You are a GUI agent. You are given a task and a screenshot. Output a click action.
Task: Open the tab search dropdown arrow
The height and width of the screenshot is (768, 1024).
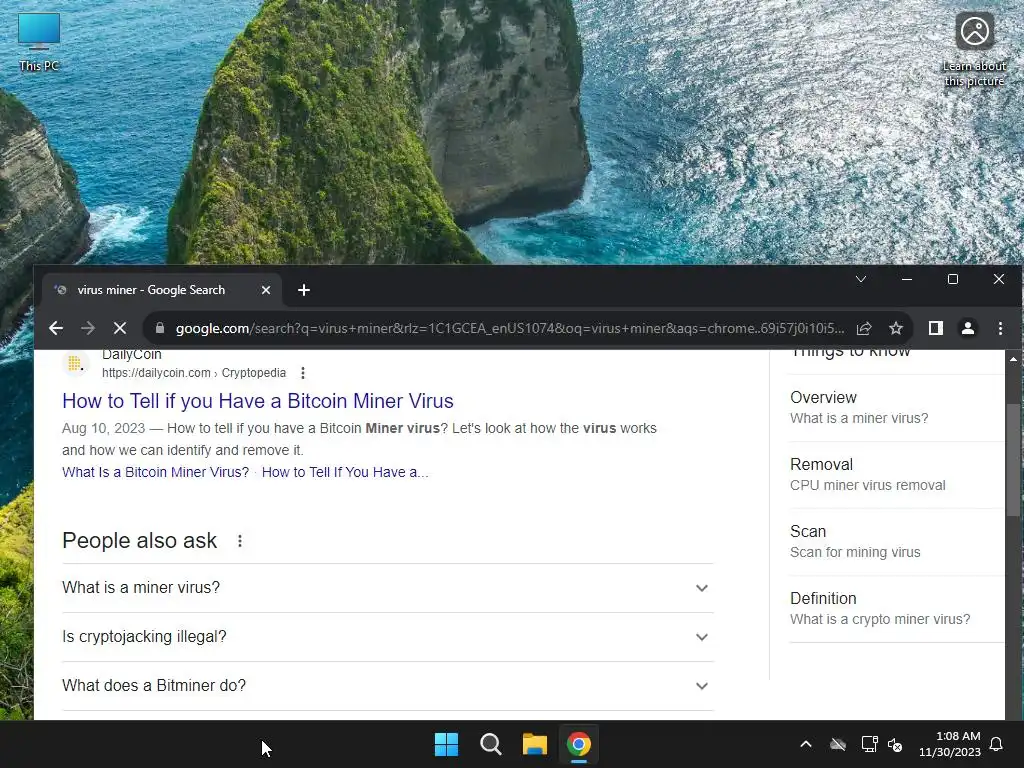click(x=861, y=280)
